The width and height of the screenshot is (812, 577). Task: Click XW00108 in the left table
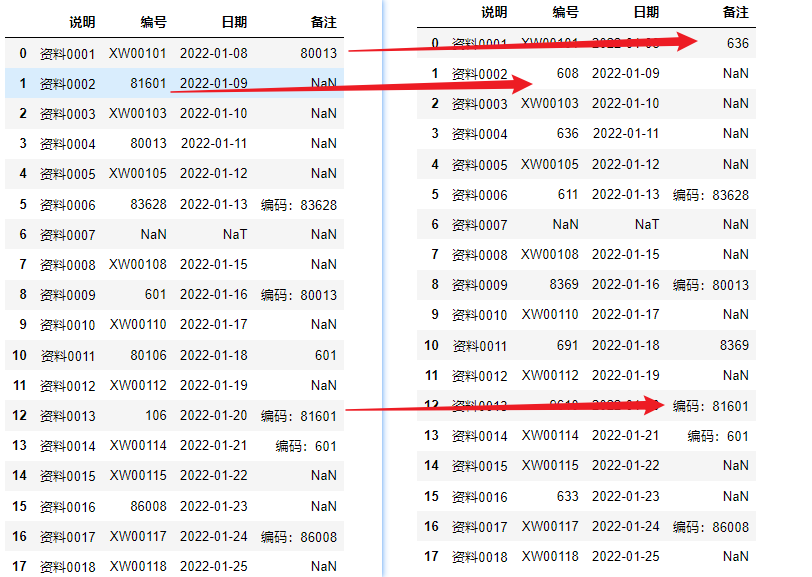tap(138, 265)
